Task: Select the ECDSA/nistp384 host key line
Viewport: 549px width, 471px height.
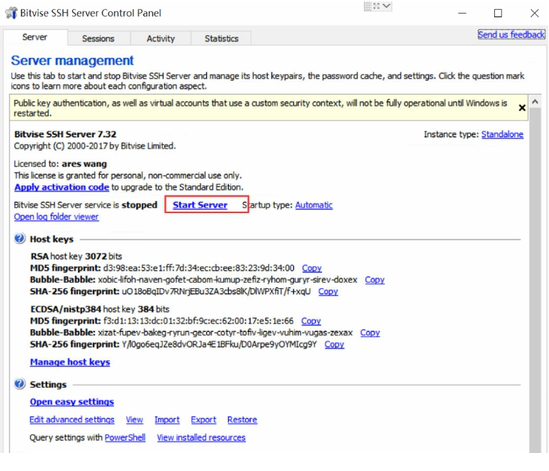Action: (100, 309)
